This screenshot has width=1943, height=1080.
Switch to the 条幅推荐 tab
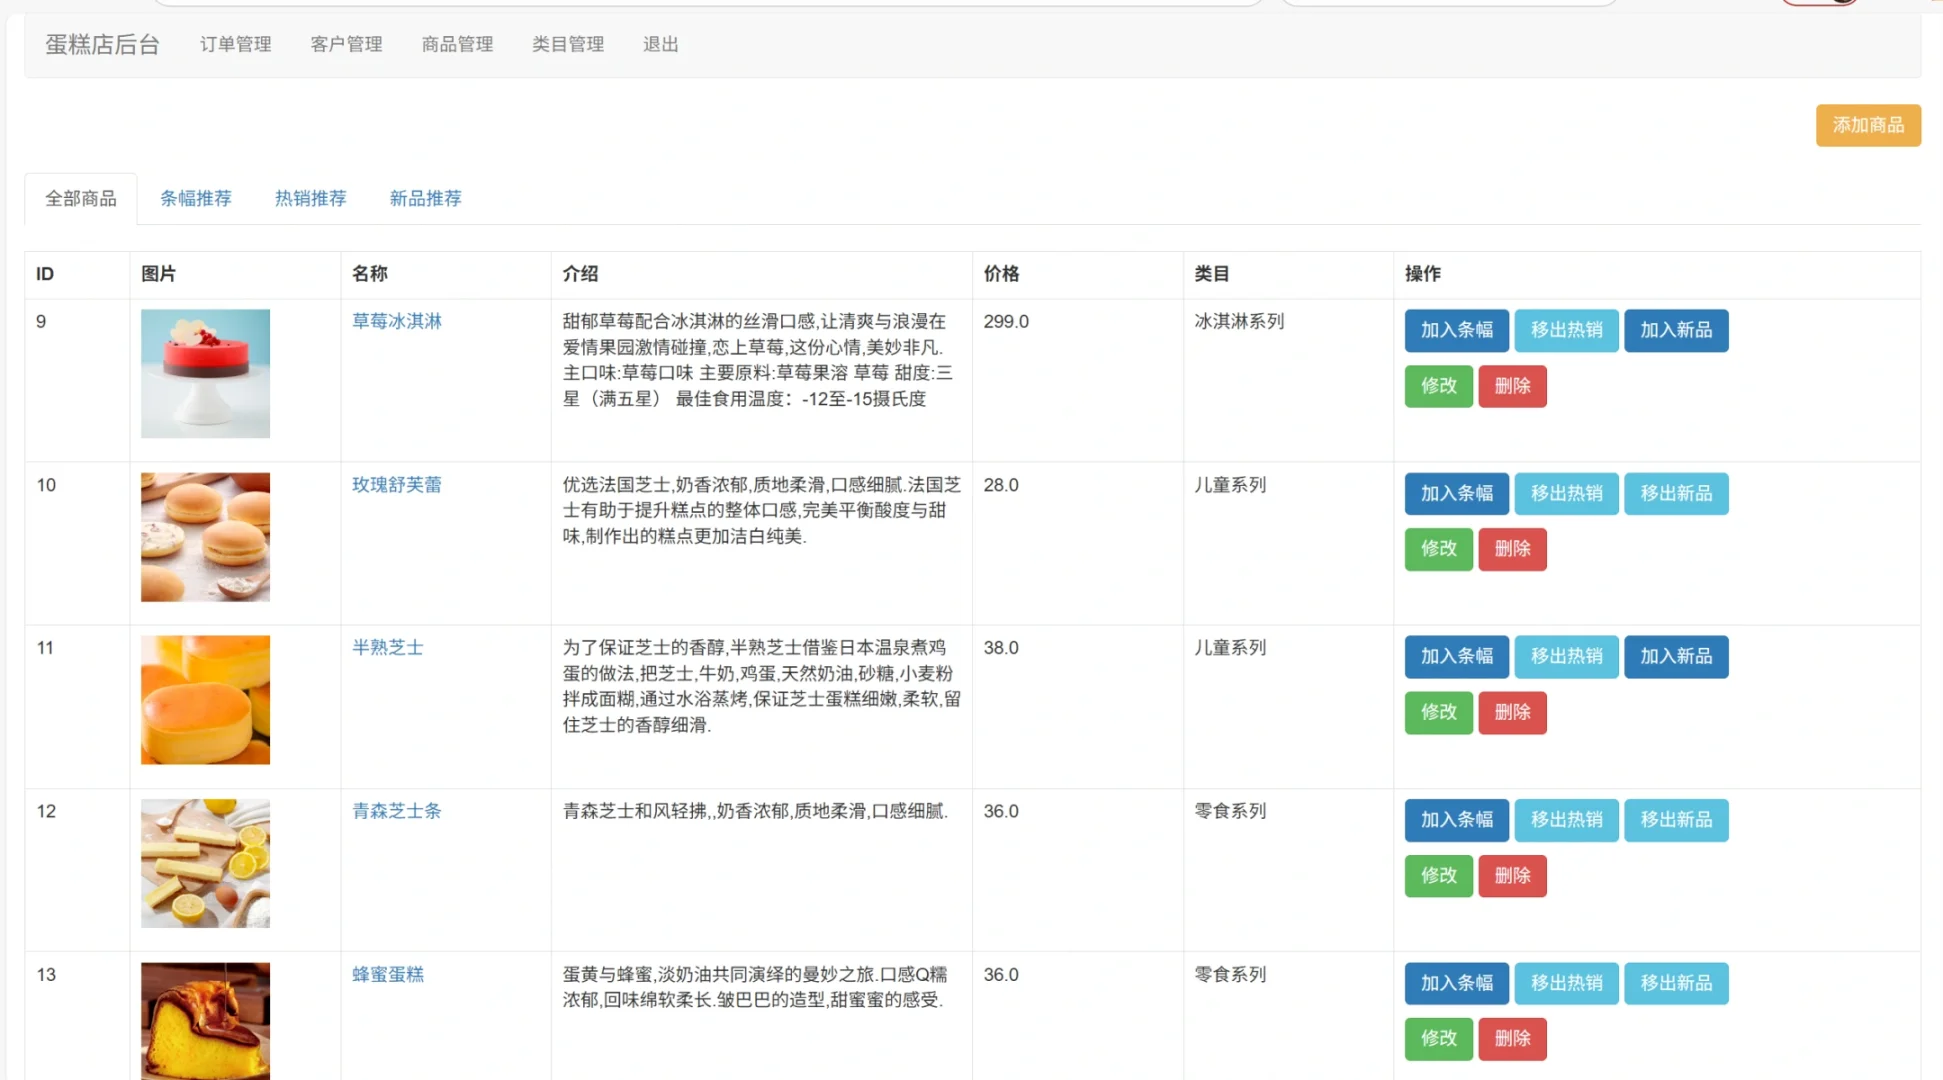coord(196,198)
